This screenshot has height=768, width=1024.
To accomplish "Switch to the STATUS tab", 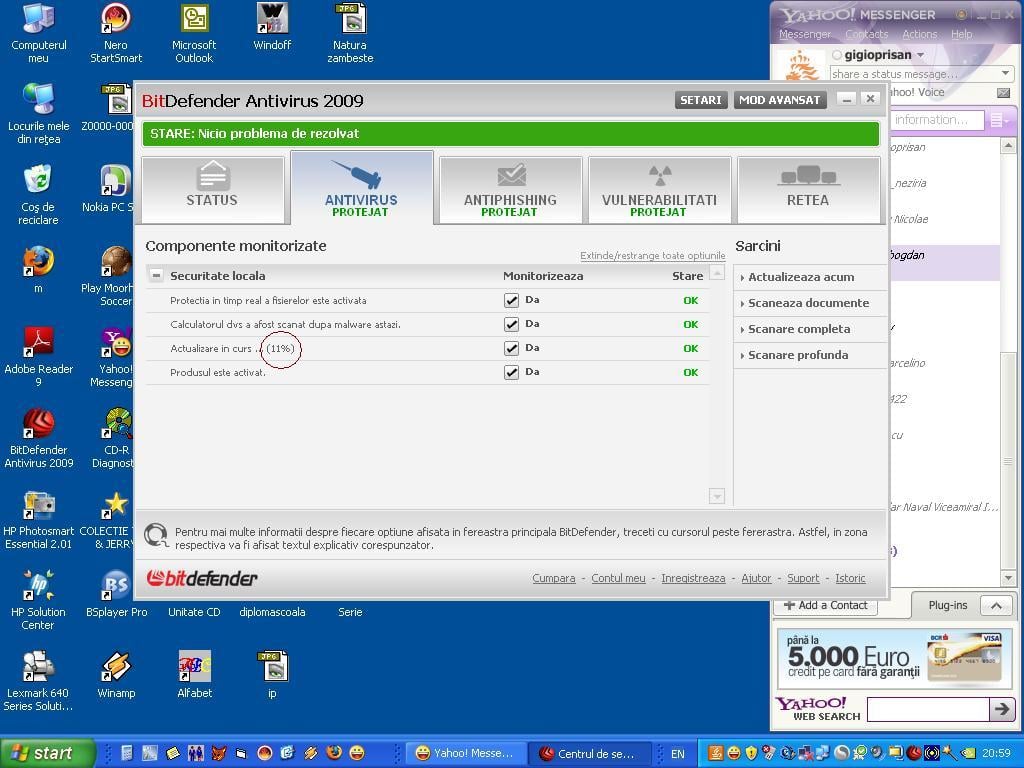I will (x=212, y=190).
